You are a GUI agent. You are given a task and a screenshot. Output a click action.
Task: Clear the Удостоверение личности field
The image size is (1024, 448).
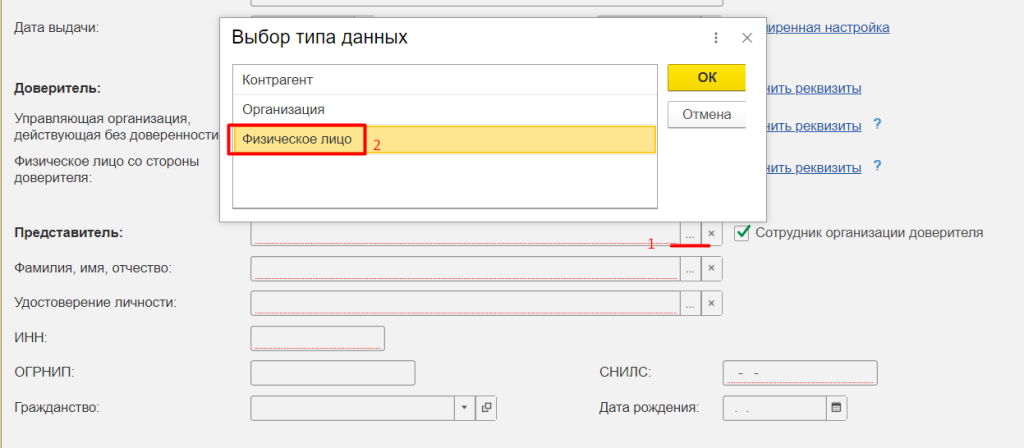(711, 303)
